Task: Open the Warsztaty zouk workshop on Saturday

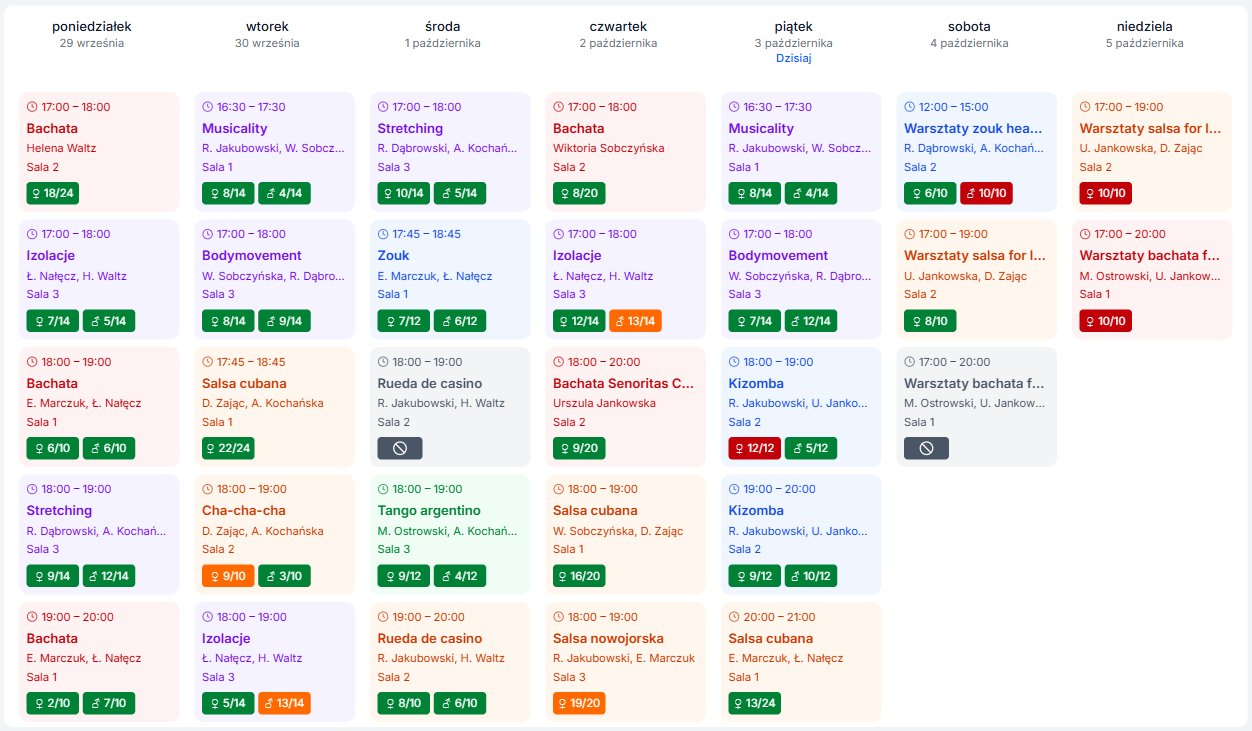Action: [973, 129]
